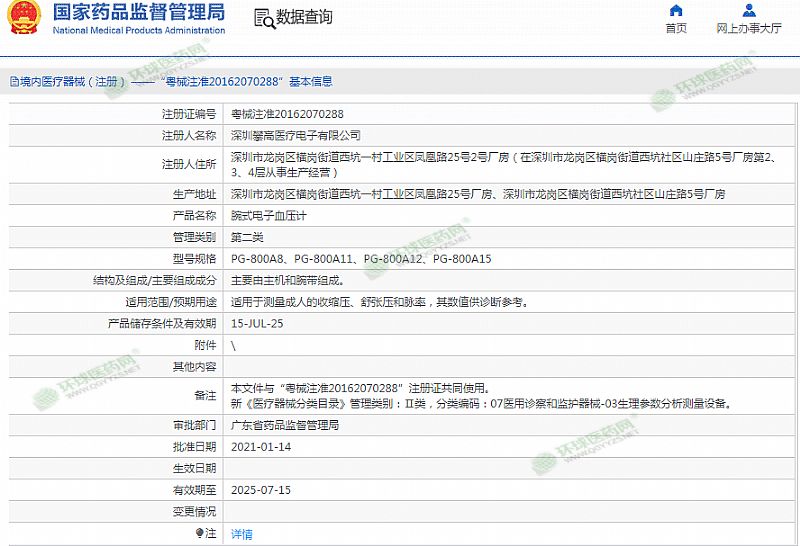Click the 网上办事大厅 person icon

pyautogui.click(x=748, y=11)
